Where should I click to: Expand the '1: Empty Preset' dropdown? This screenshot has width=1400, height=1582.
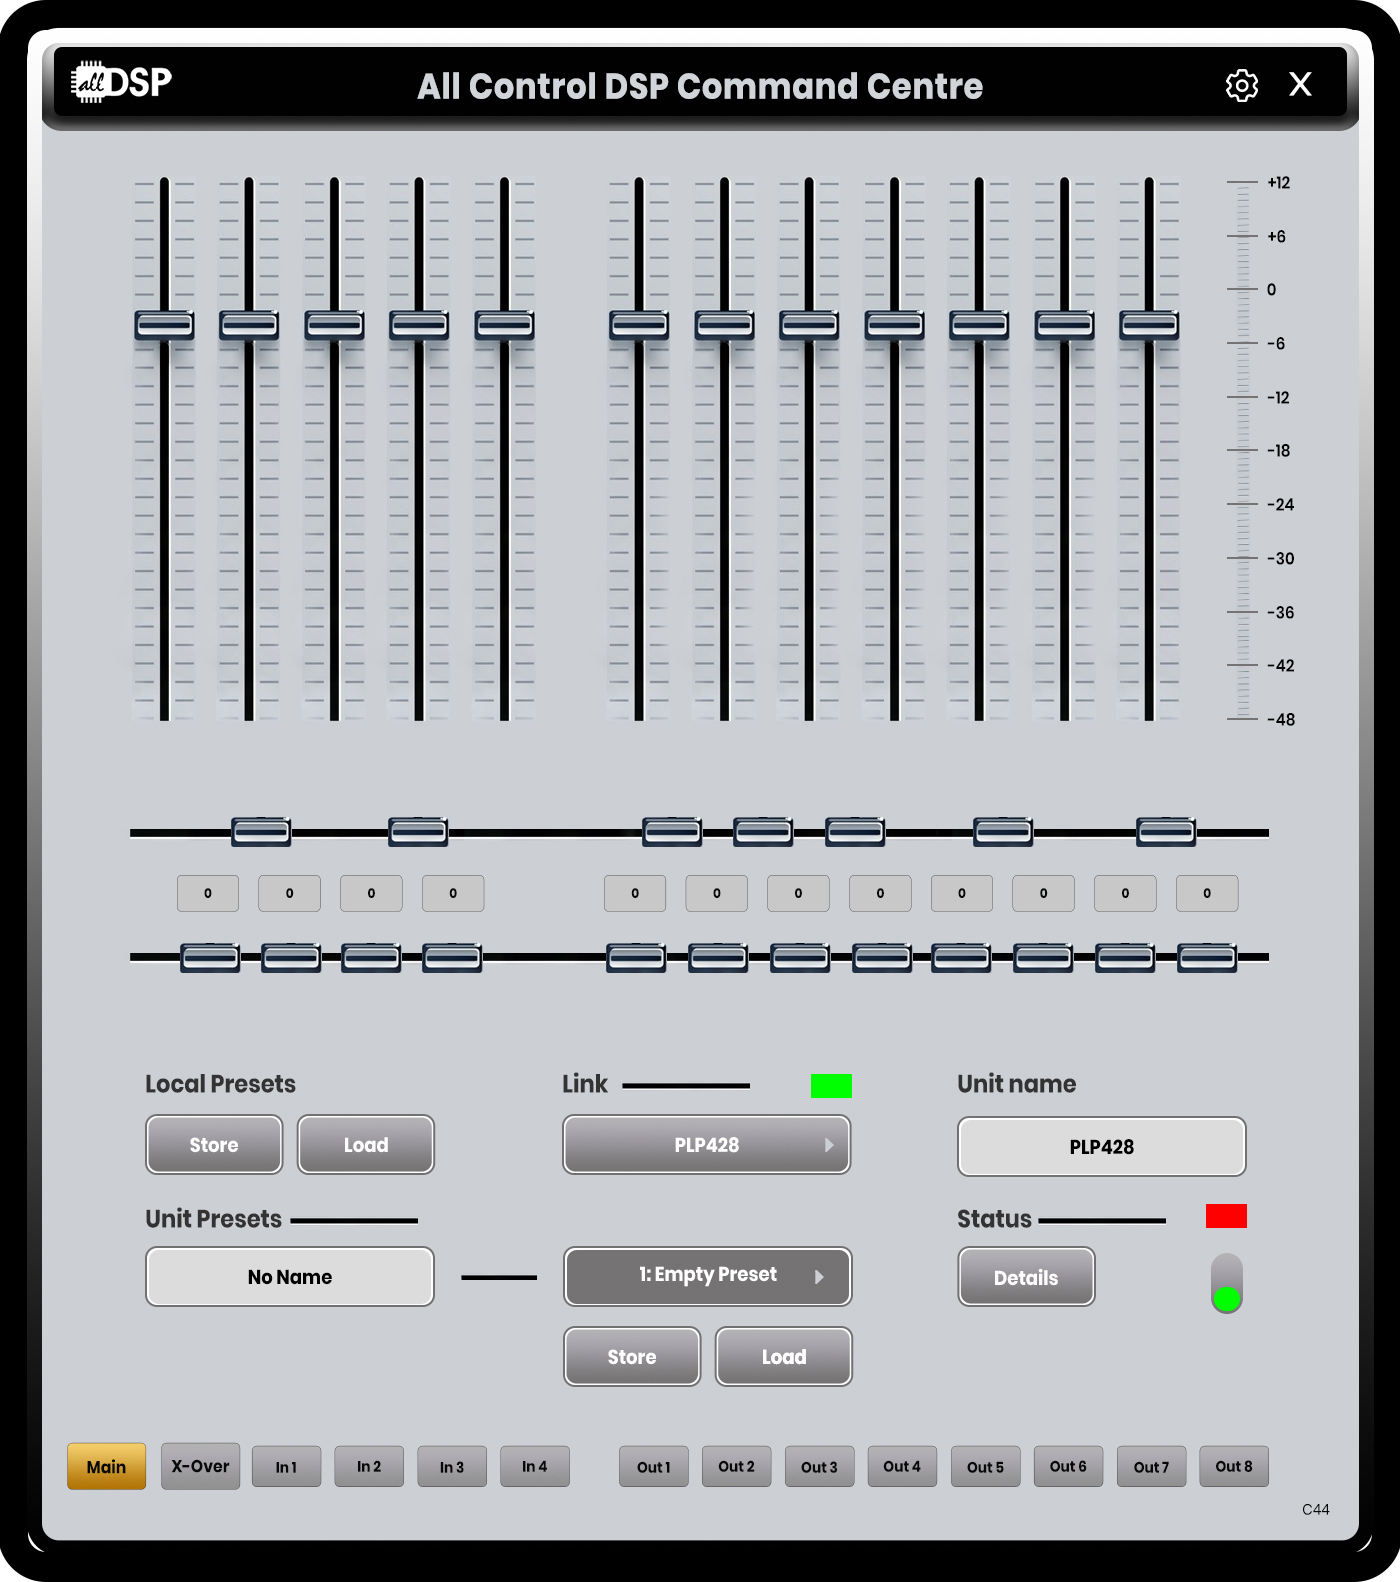tap(708, 1276)
